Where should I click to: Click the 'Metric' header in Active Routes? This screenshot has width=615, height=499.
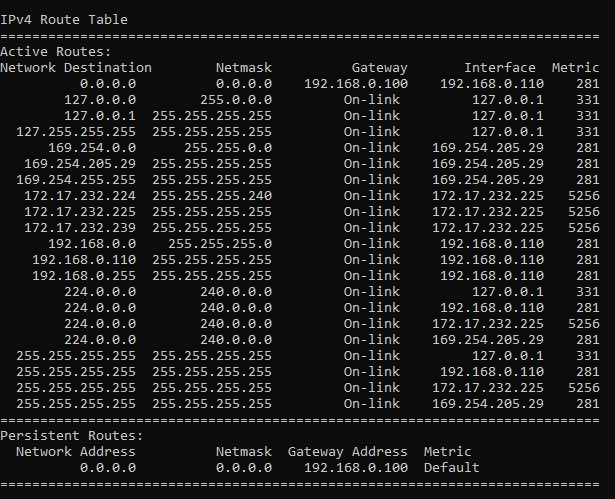coord(575,67)
